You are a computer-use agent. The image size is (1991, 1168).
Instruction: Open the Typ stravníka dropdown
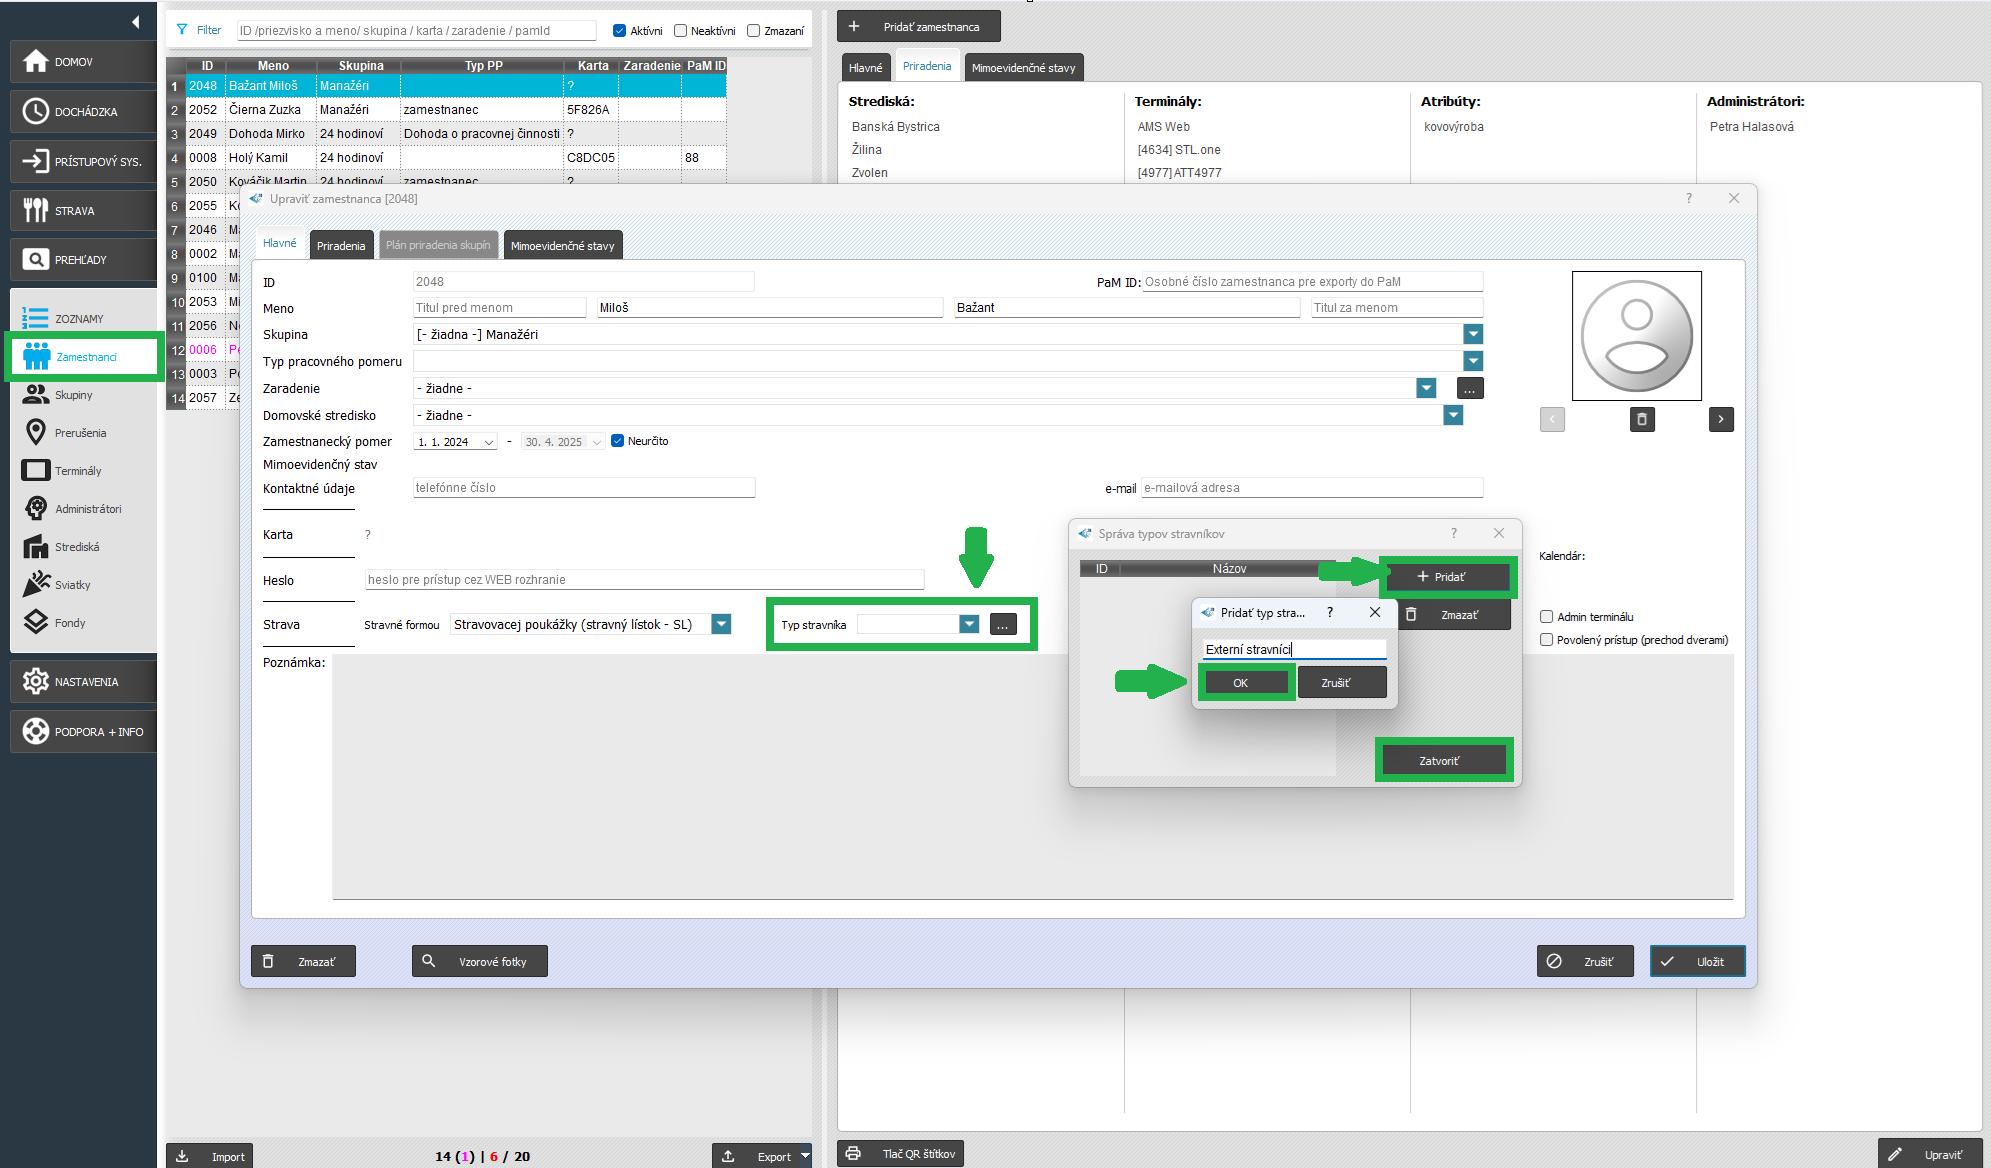tap(968, 624)
